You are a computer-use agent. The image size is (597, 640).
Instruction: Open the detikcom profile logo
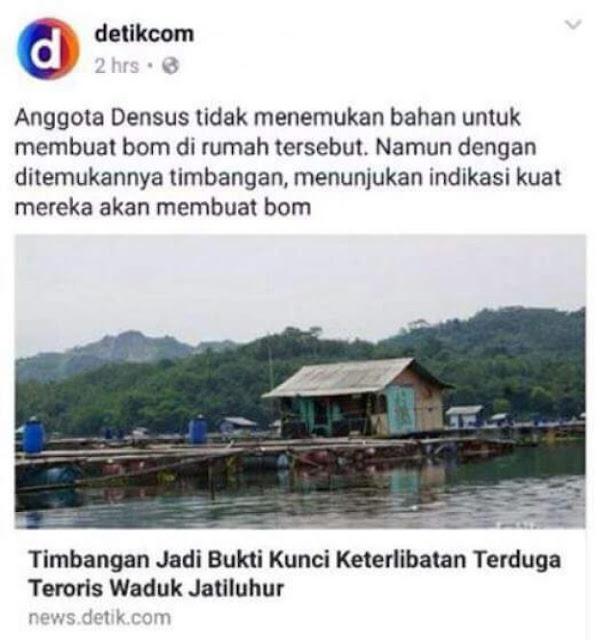coord(49,49)
